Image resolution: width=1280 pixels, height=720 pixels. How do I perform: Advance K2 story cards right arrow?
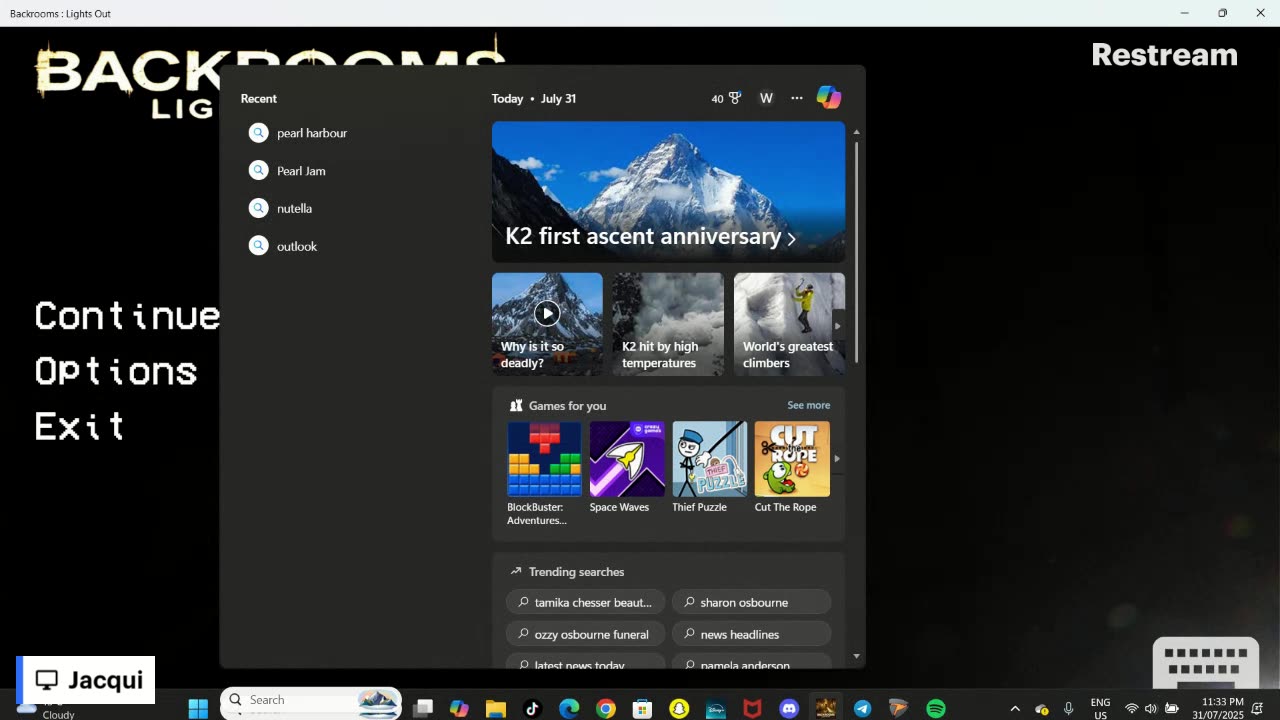coord(838,325)
